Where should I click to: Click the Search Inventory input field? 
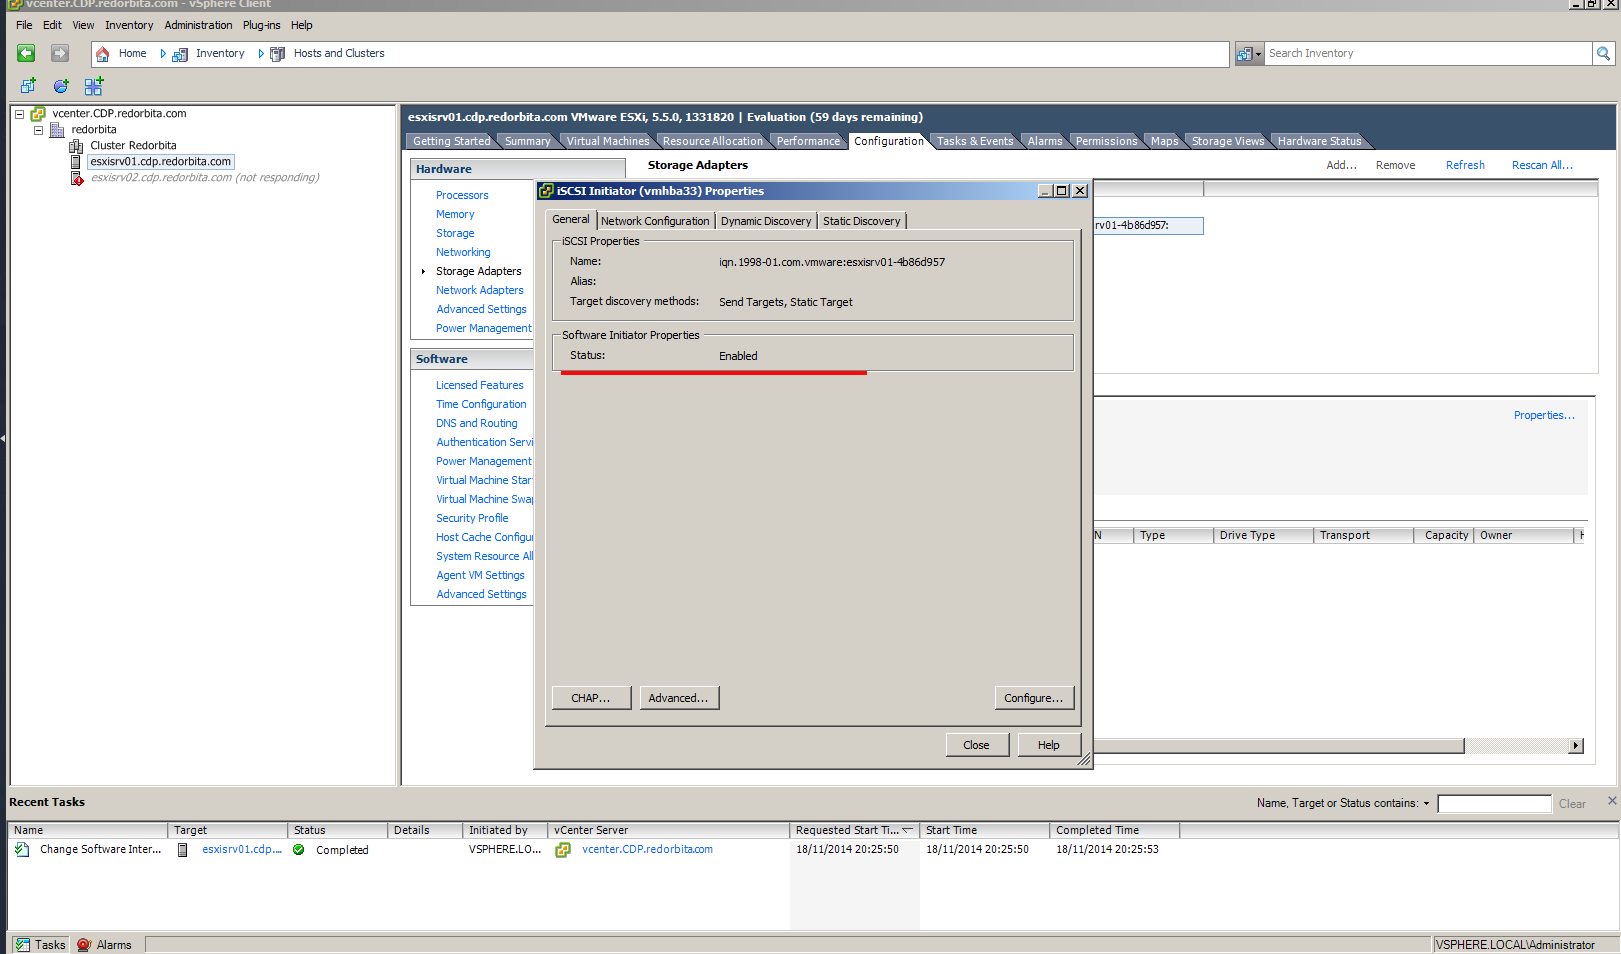[1426, 54]
